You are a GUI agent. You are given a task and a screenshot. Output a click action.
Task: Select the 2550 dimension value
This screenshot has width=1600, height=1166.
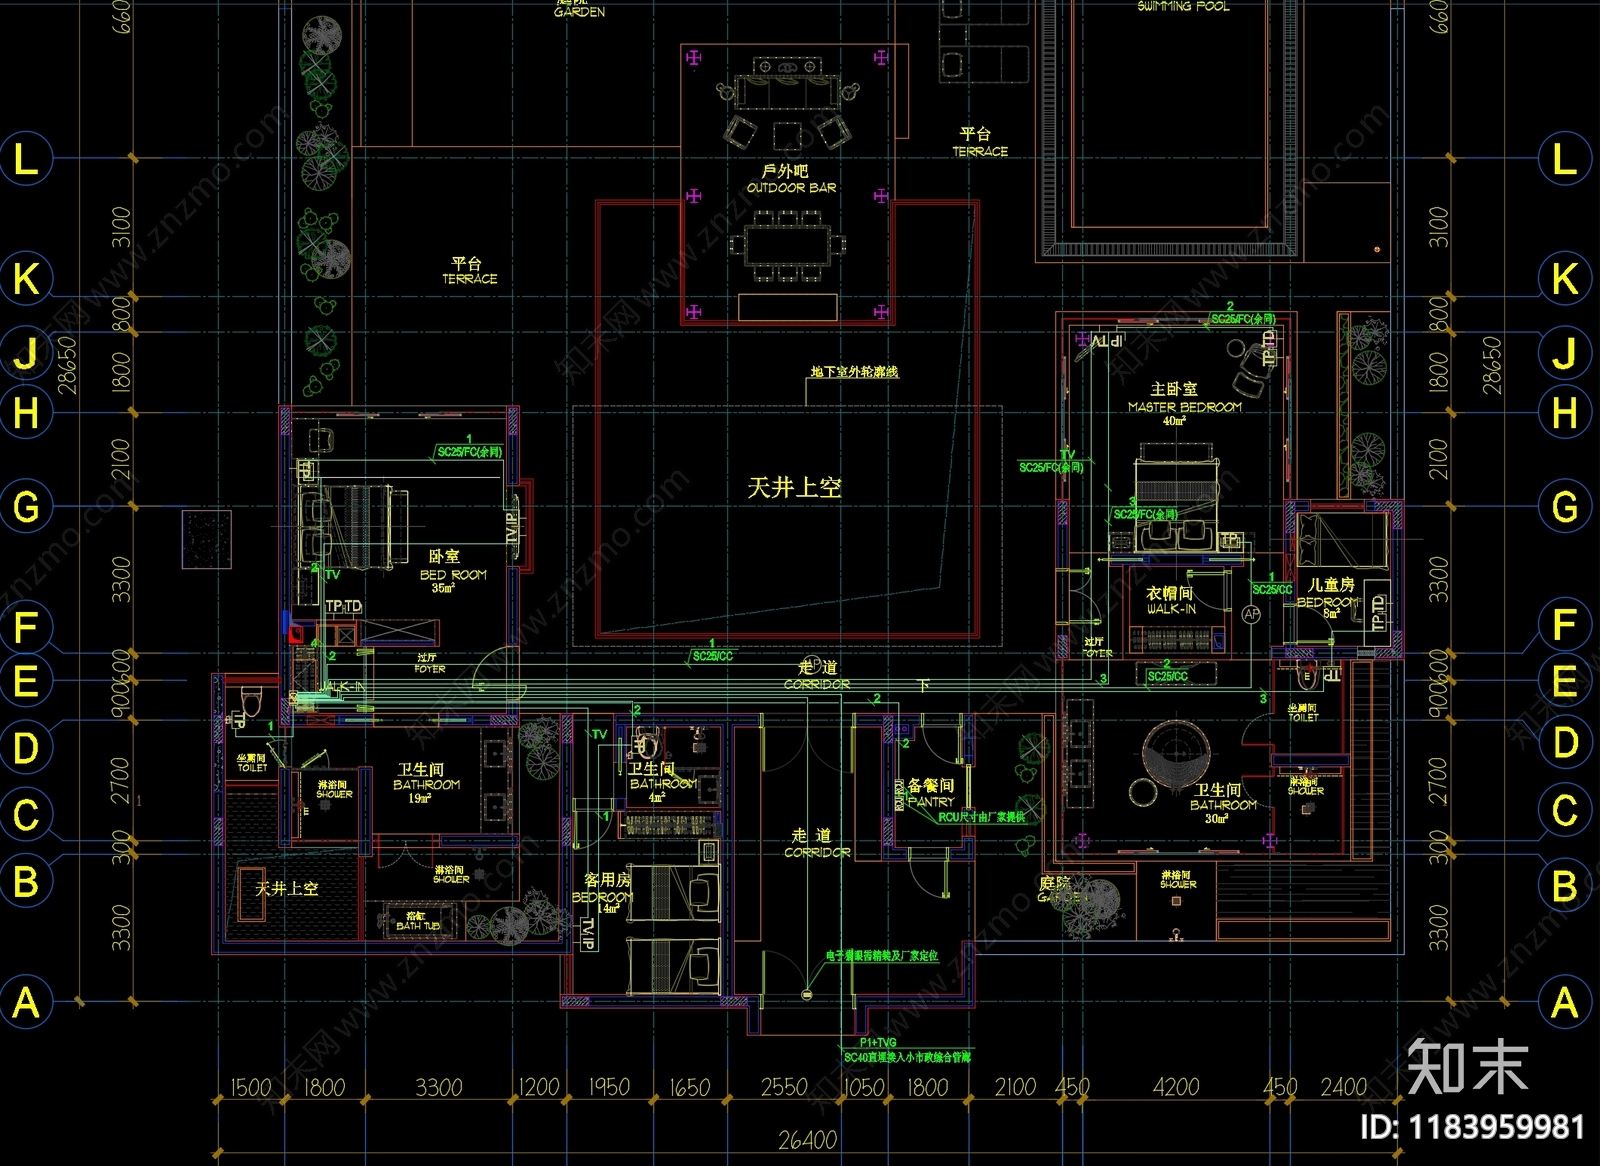[x=783, y=1087]
